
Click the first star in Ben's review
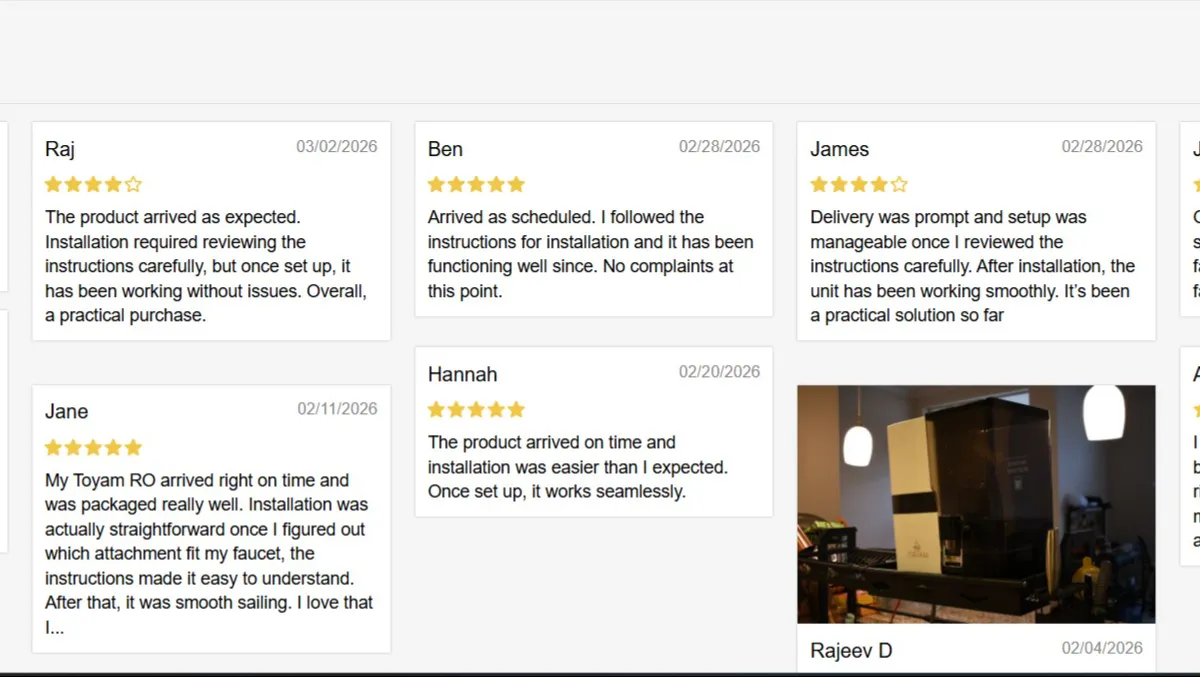click(x=436, y=184)
